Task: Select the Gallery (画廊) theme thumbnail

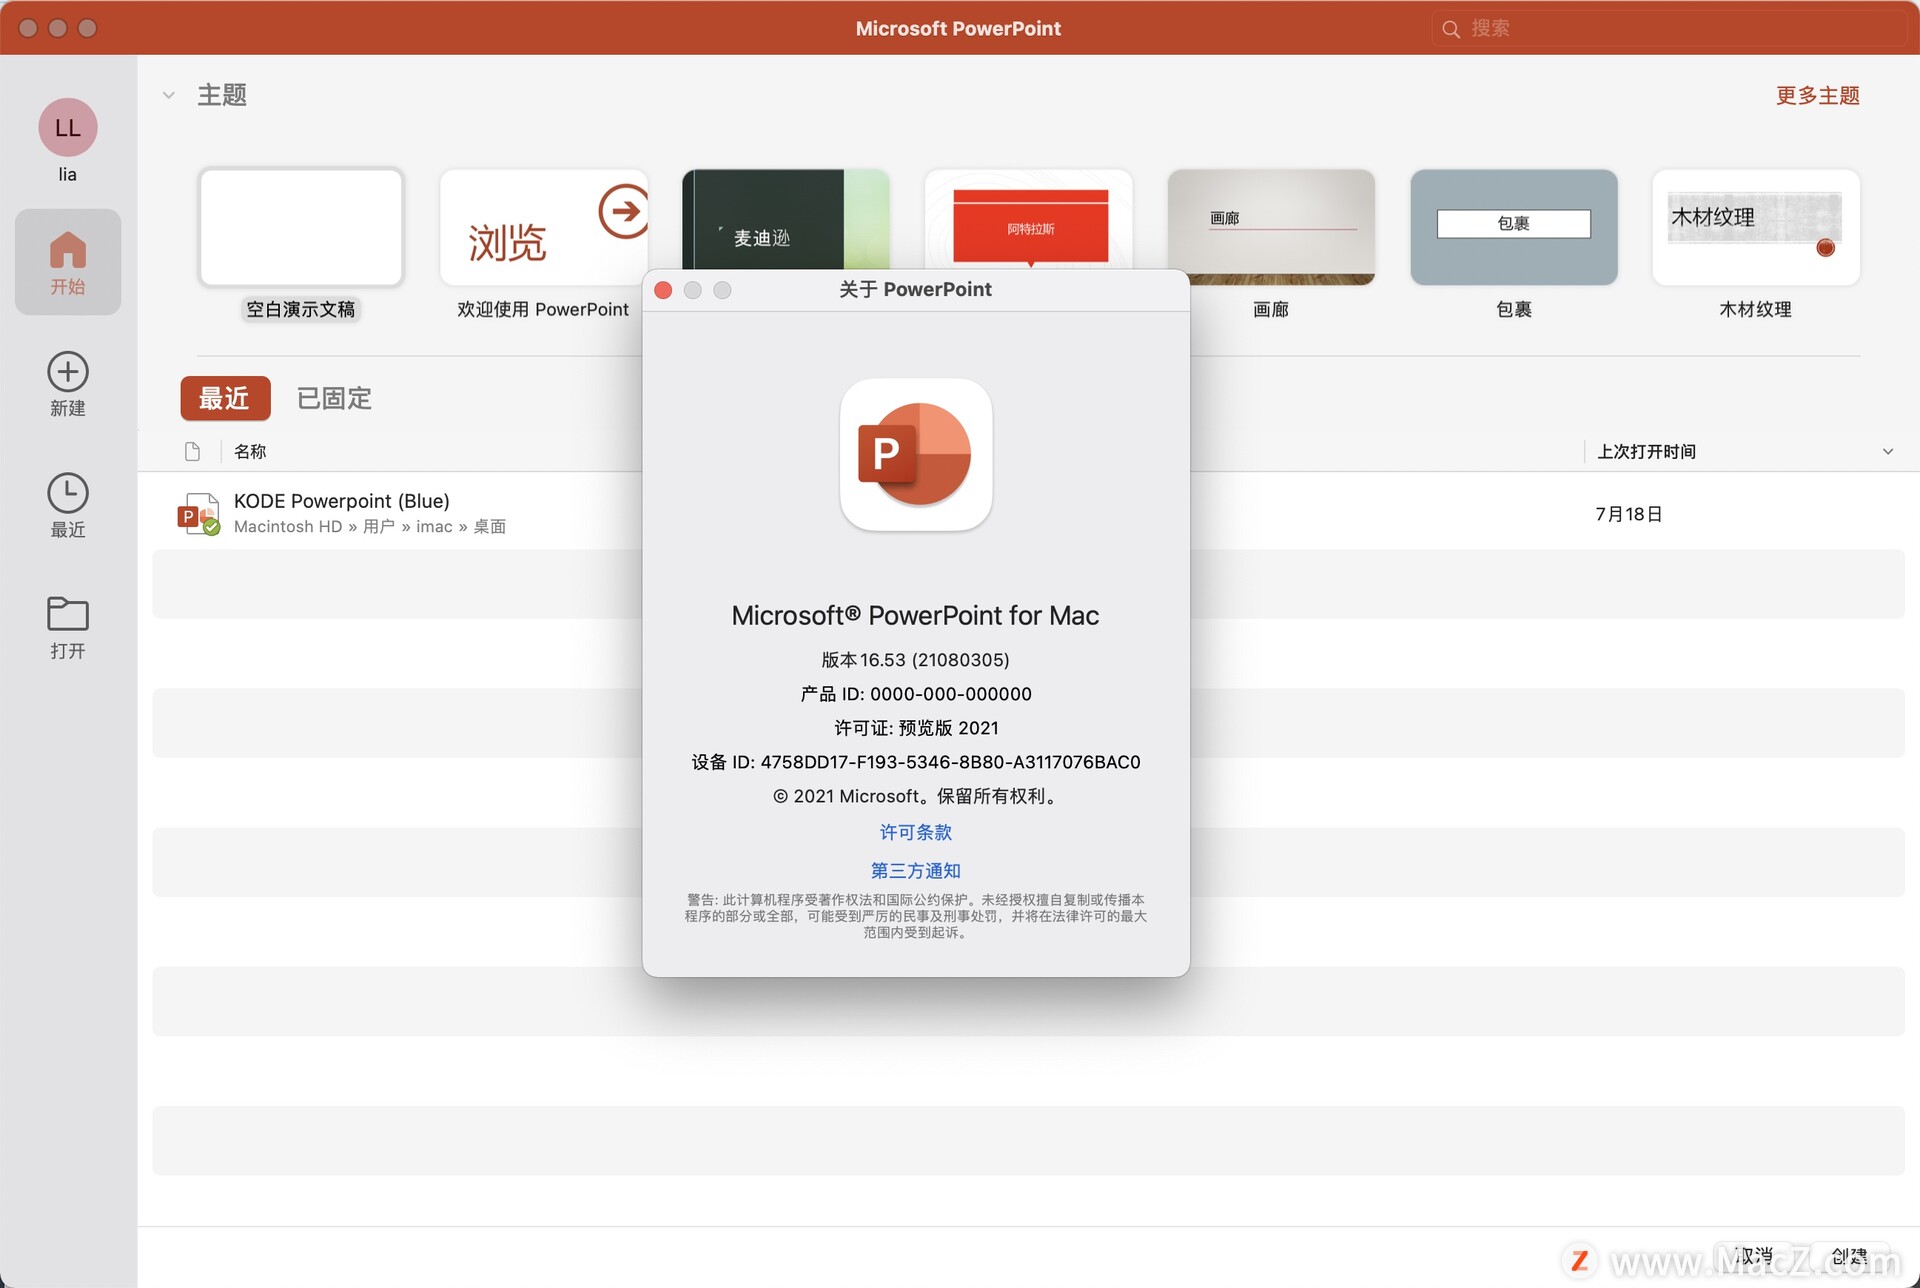Action: pyautogui.click(x=1271, y=228)
